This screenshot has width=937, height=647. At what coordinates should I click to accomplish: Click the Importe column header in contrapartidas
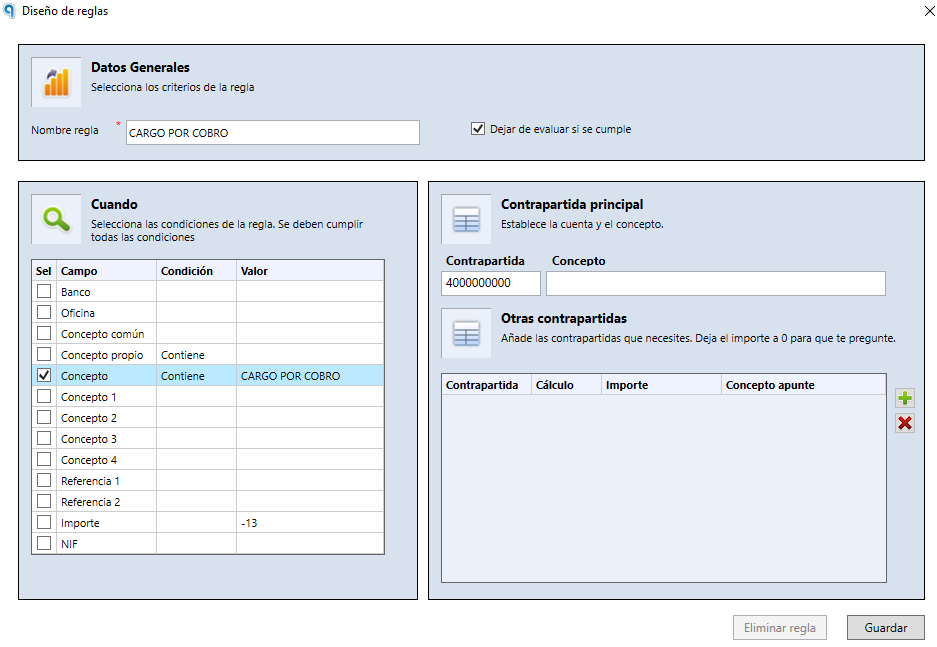pyautogui.click(x=661, y=385)
